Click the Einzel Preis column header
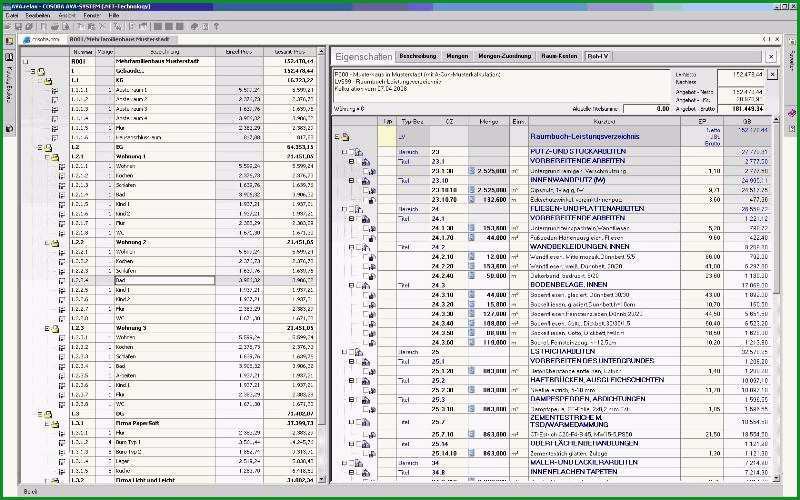The image size is (800, 500). 239,52
